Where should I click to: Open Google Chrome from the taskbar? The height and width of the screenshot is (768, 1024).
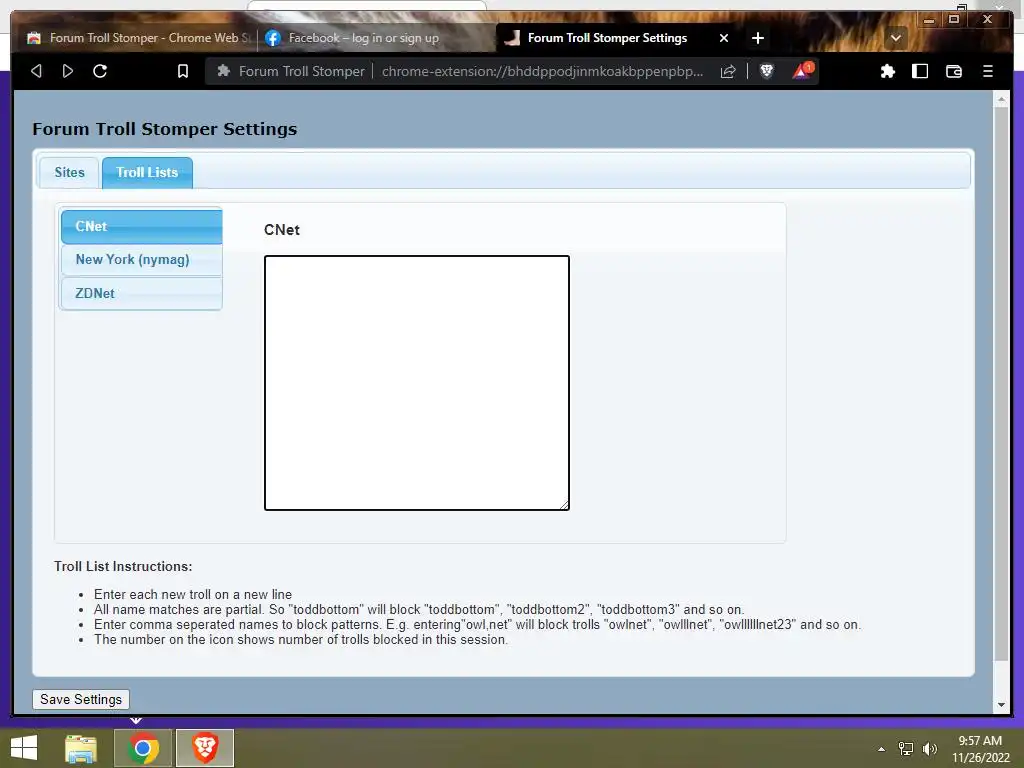point(143,748)
